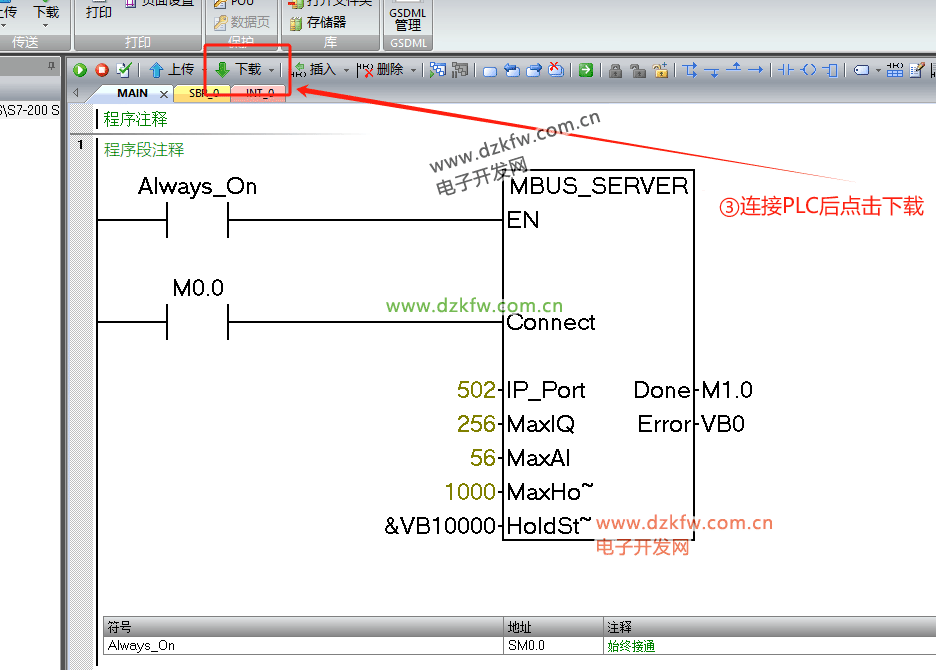
Task: Click the green Run PLC icon
Action: coord(80,70)
